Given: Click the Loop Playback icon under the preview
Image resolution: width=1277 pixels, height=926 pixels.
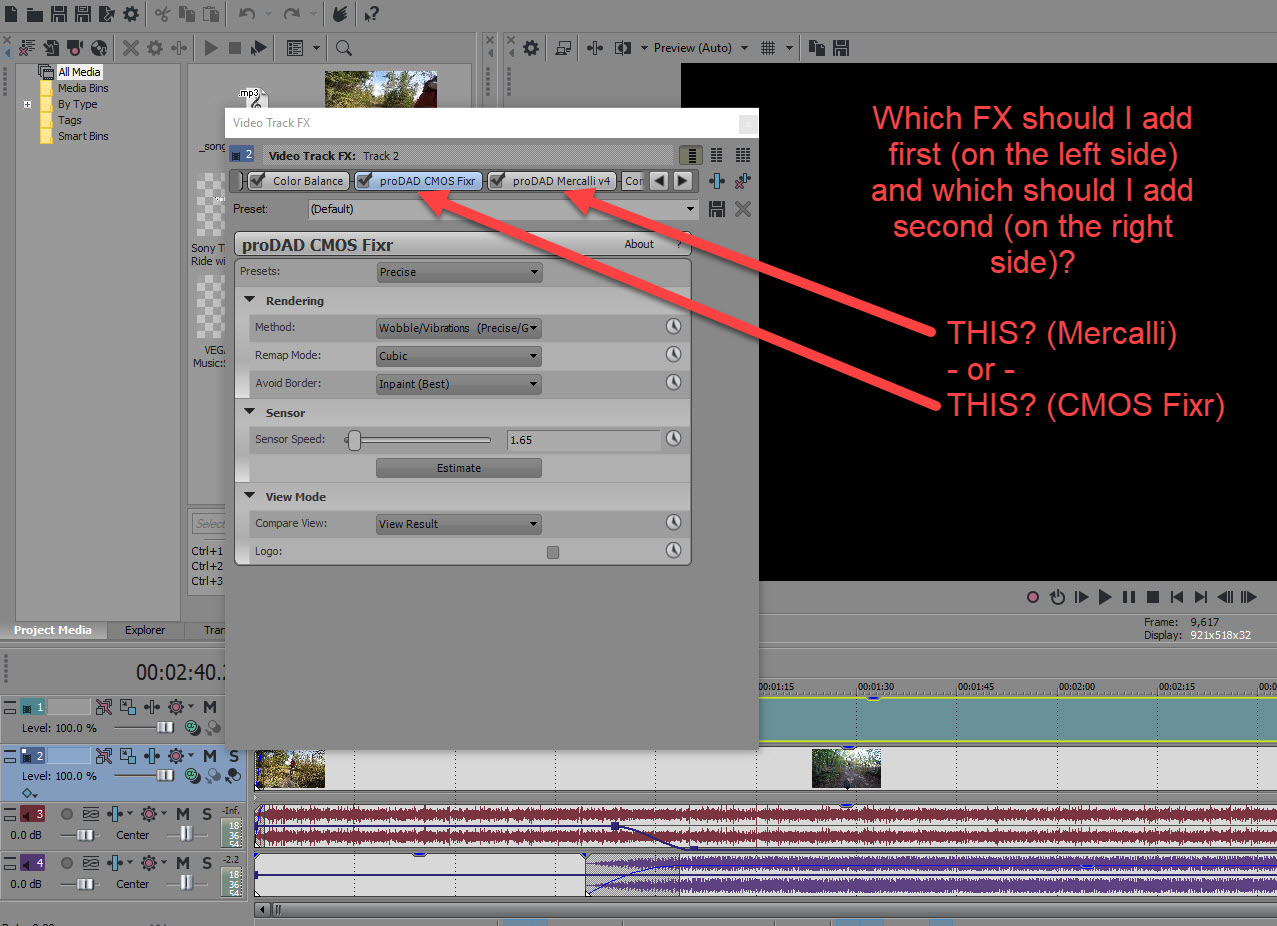Looking at the screenshot, I should point(1057,597).
